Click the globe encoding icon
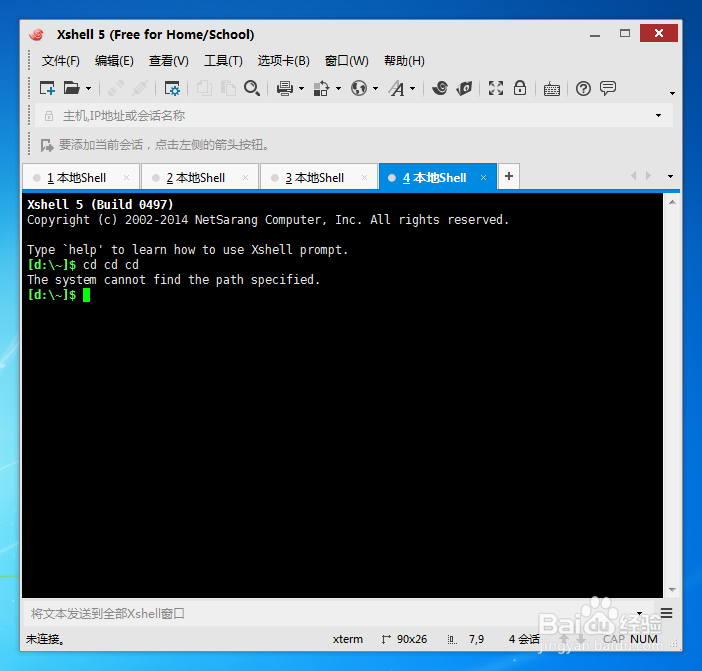The height and width of the screenshot is (671, 702). tap(359, 88)
